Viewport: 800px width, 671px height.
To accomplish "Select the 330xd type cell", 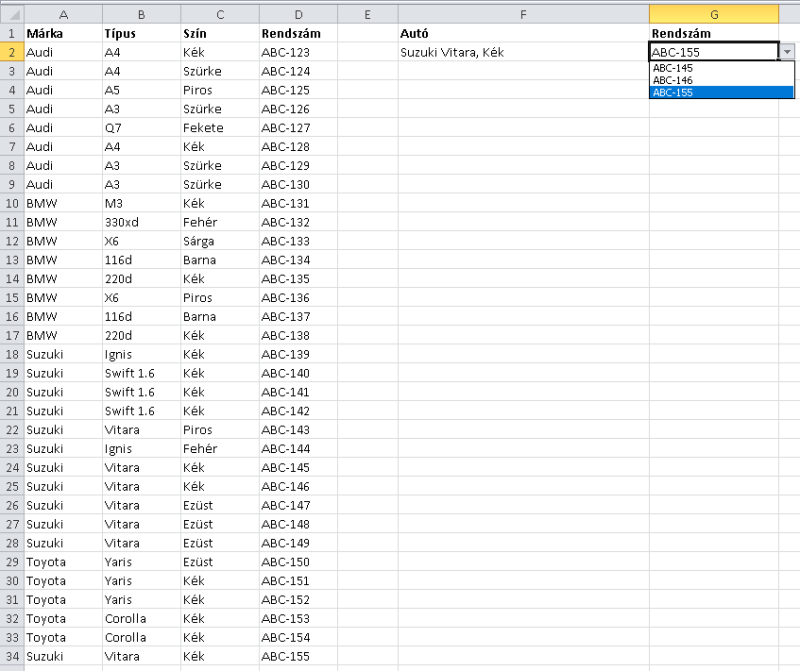I will pyautogui.click(x=142, y=222).
